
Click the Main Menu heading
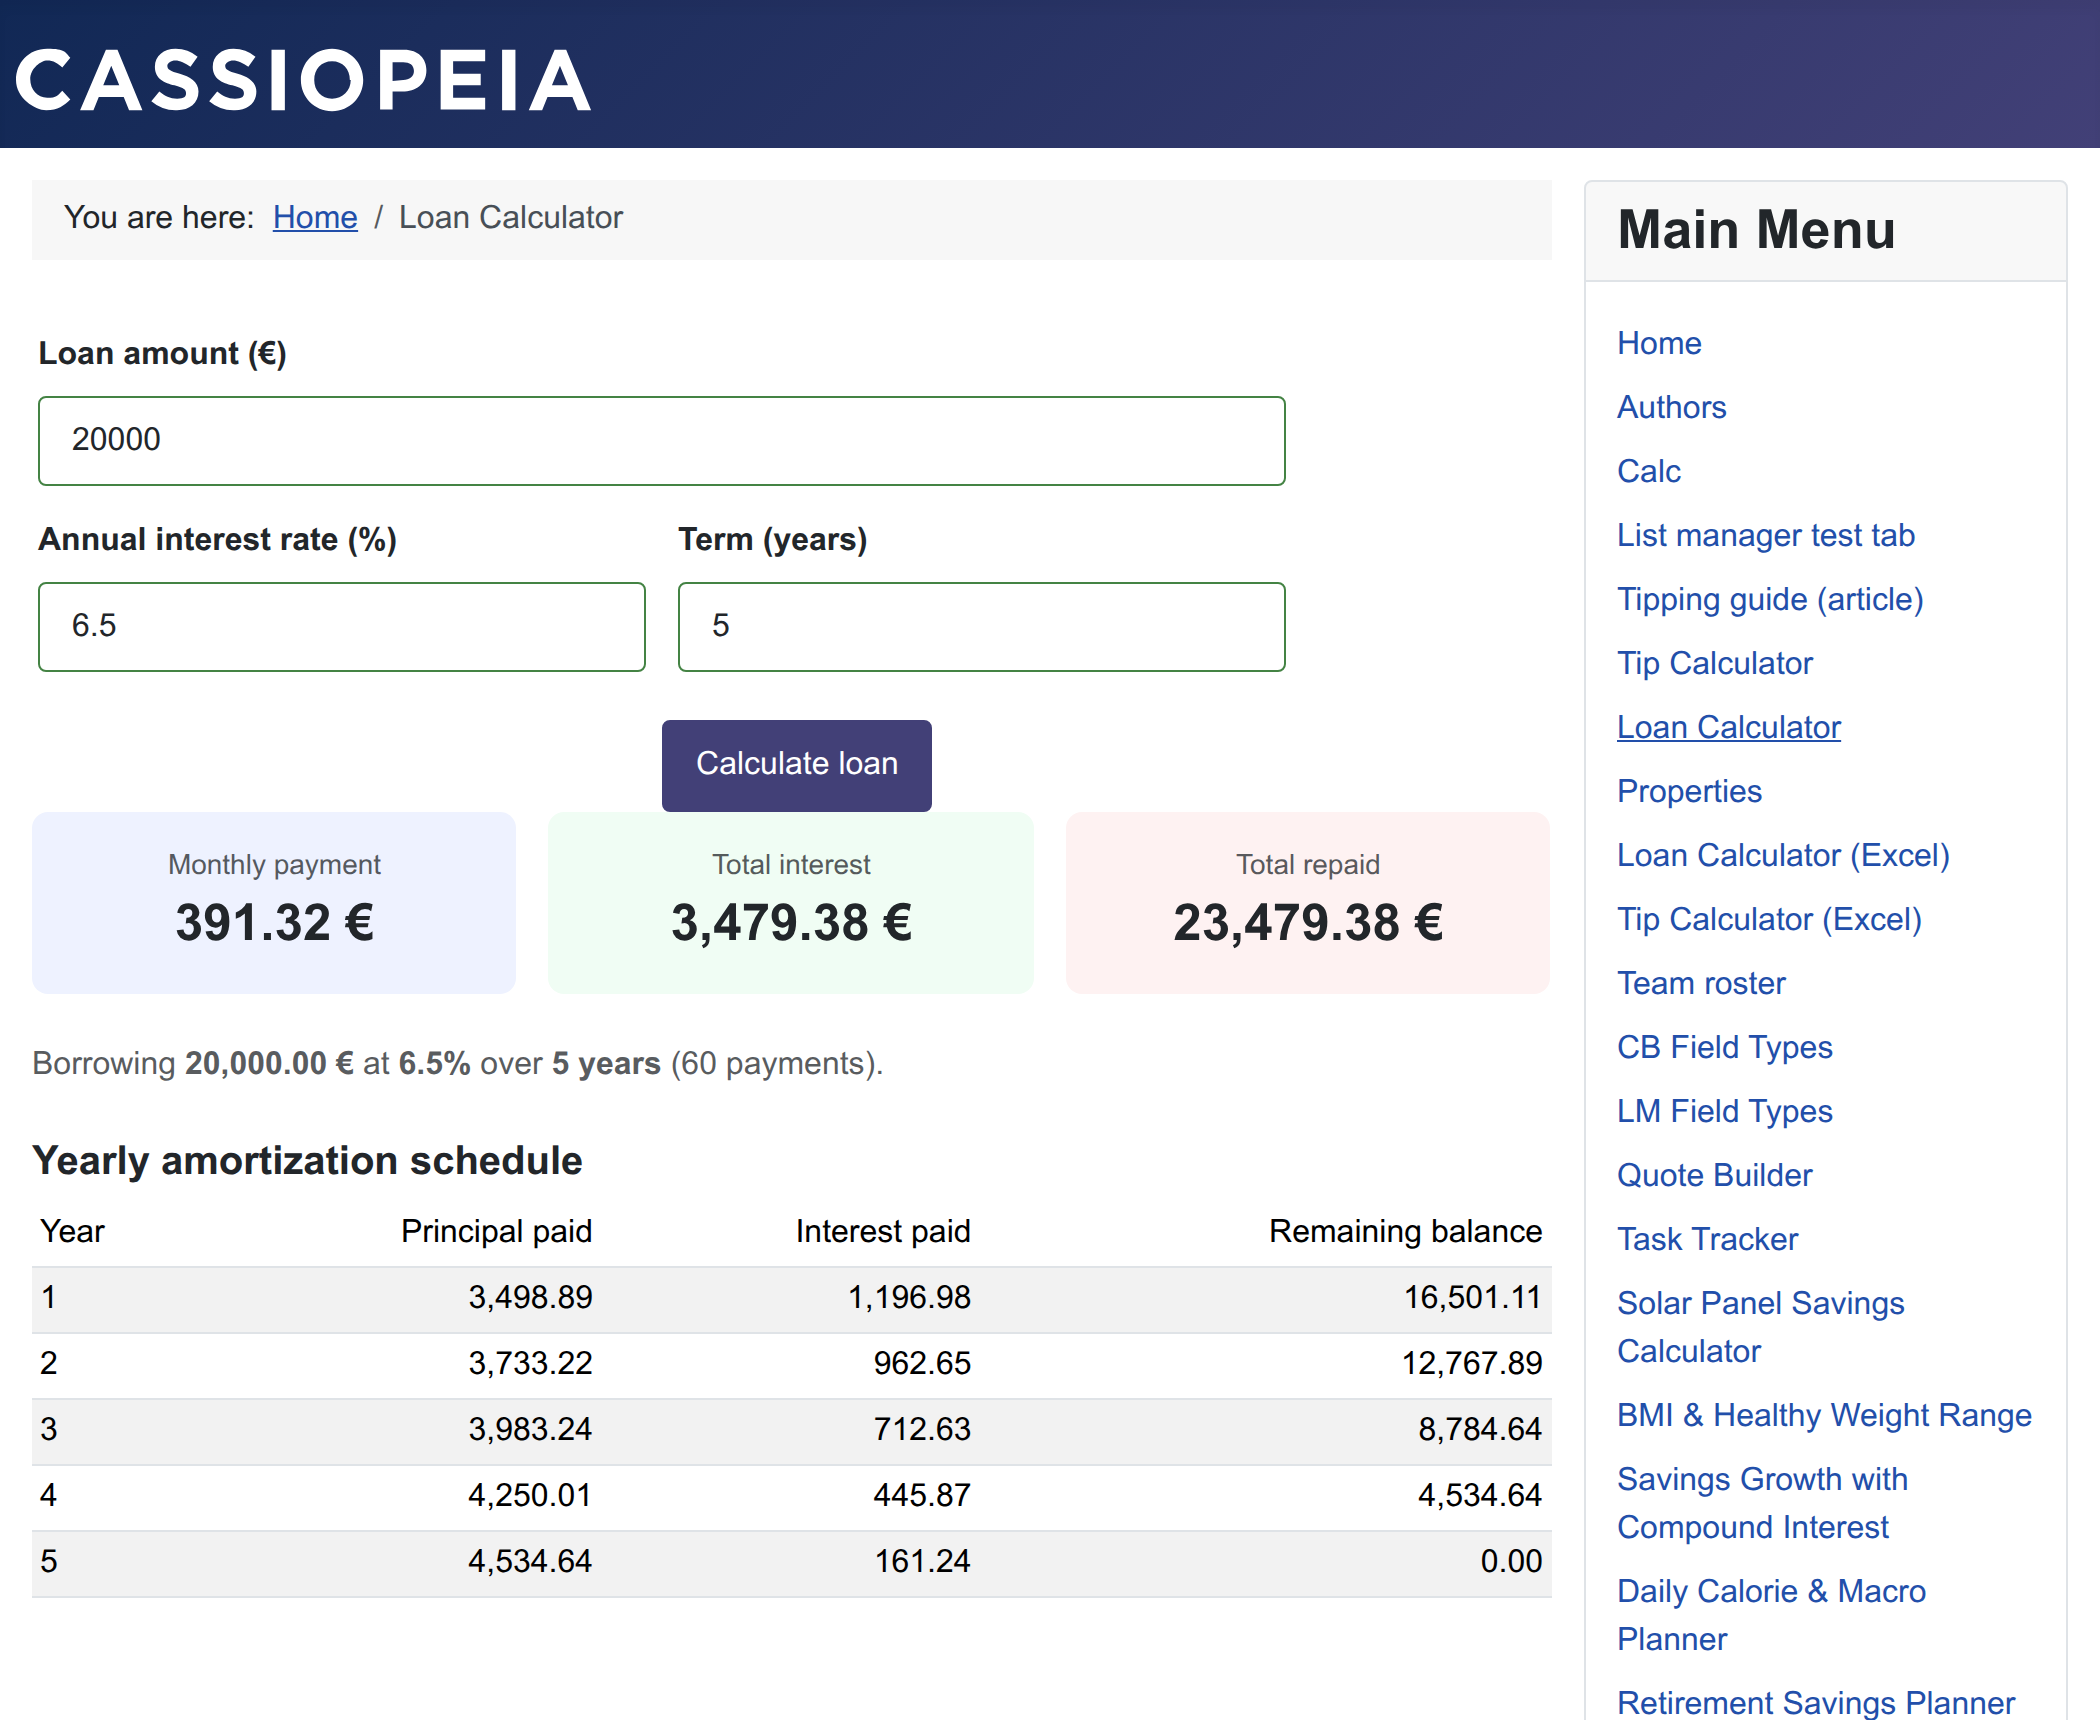[1756, 230]
